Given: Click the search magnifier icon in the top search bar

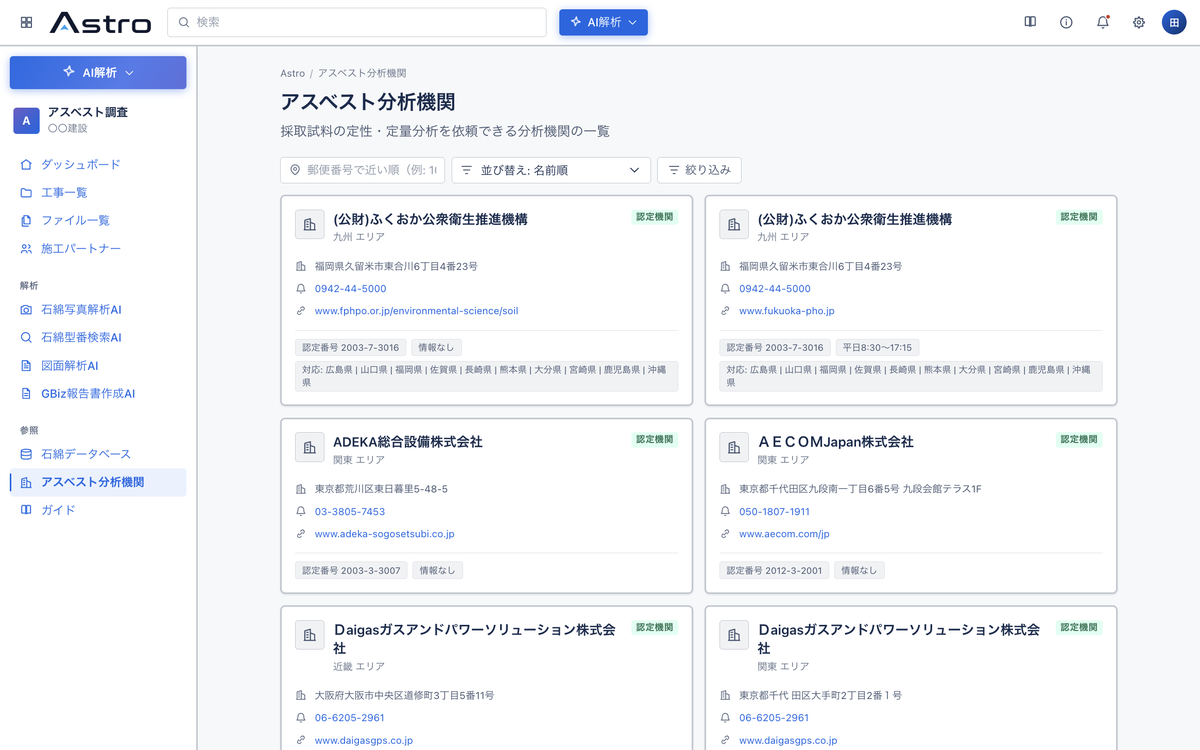Looking at the screenshot, I should (x=183, y=22).
